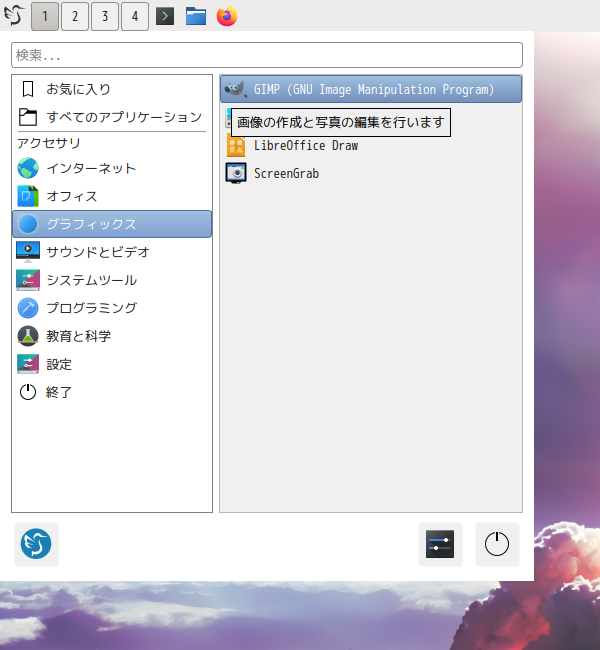Click the GIMP Wilber mascot icon

(x=236, y=89)
